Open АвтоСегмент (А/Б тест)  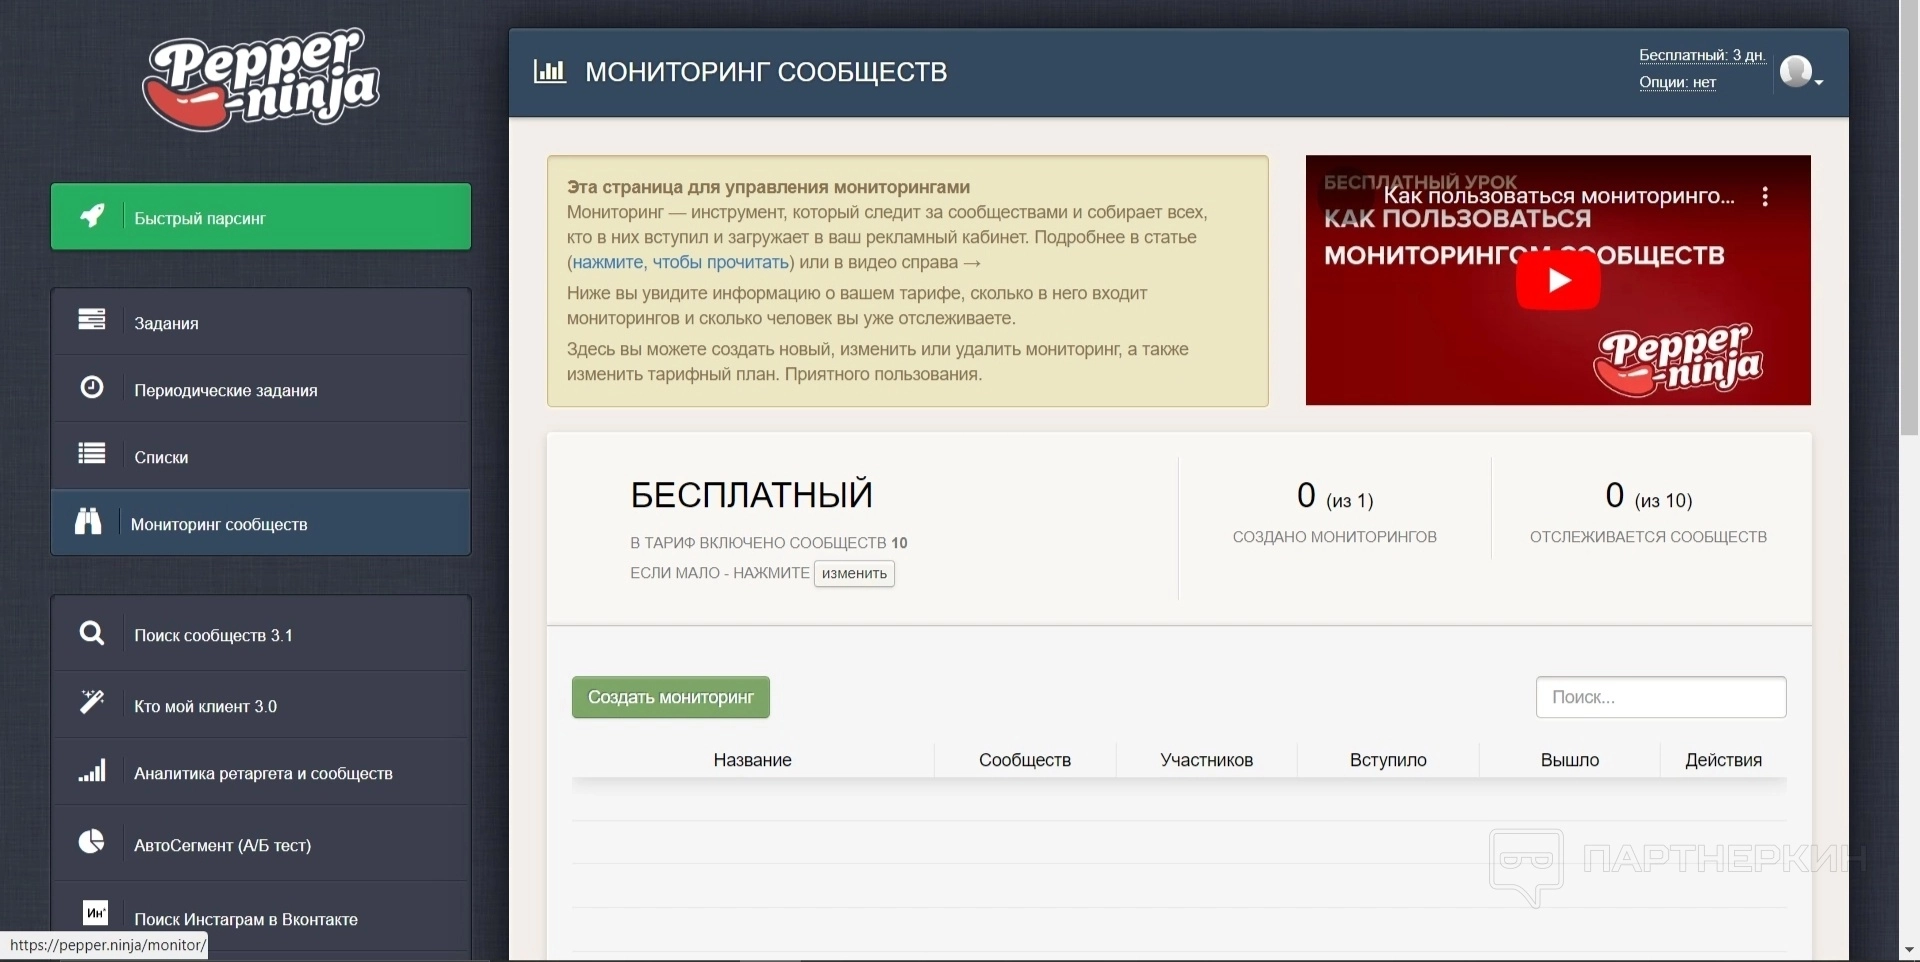261,844
